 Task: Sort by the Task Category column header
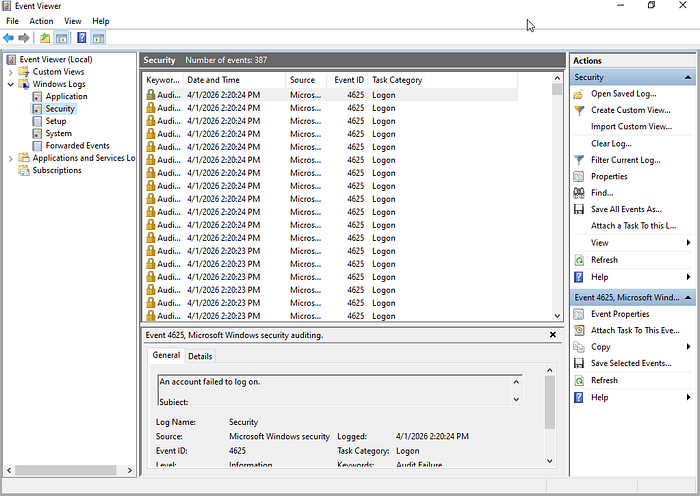coord(443,80)
